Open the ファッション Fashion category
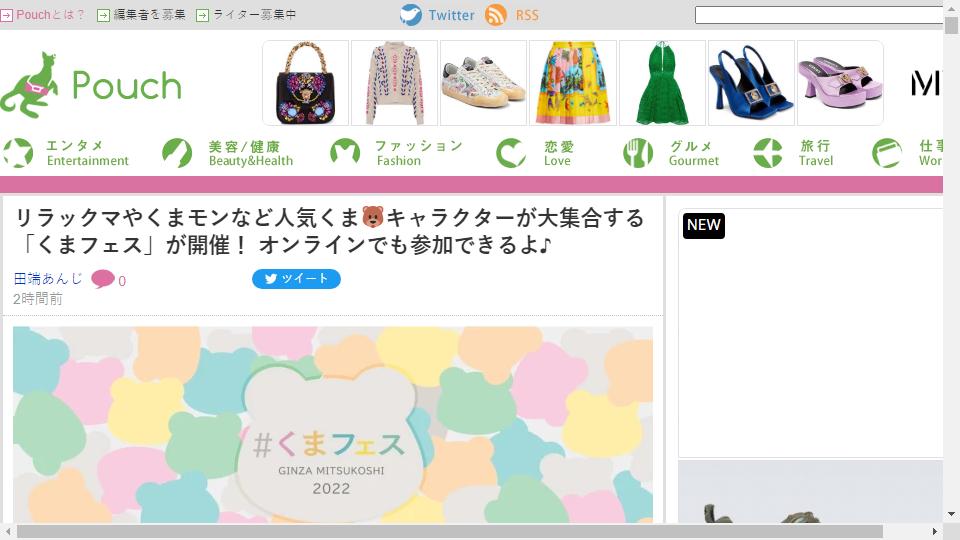 coord(419,153)
